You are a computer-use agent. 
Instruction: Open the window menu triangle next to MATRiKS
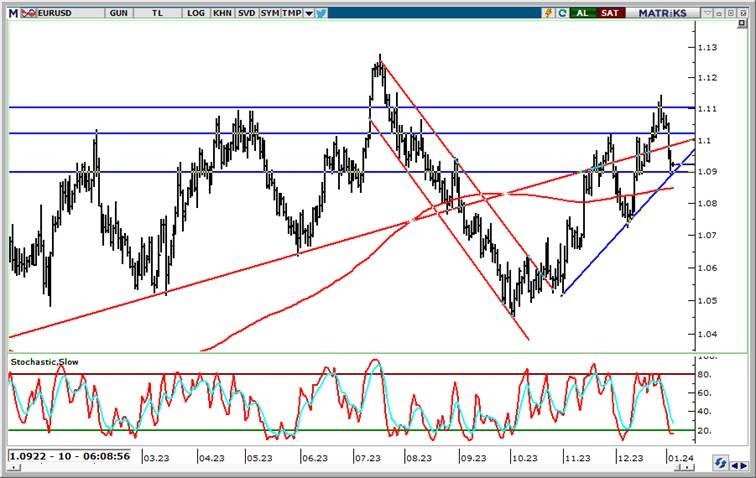click(707, 13)
